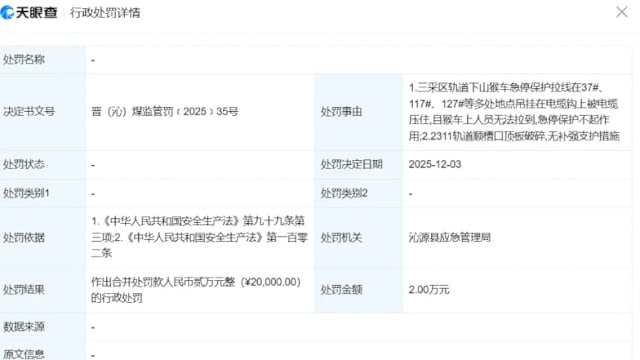Select the 处罚类别1 label cell
Image resolution: width=640 pixels, height=360 pixels.
tap(43, 193)
